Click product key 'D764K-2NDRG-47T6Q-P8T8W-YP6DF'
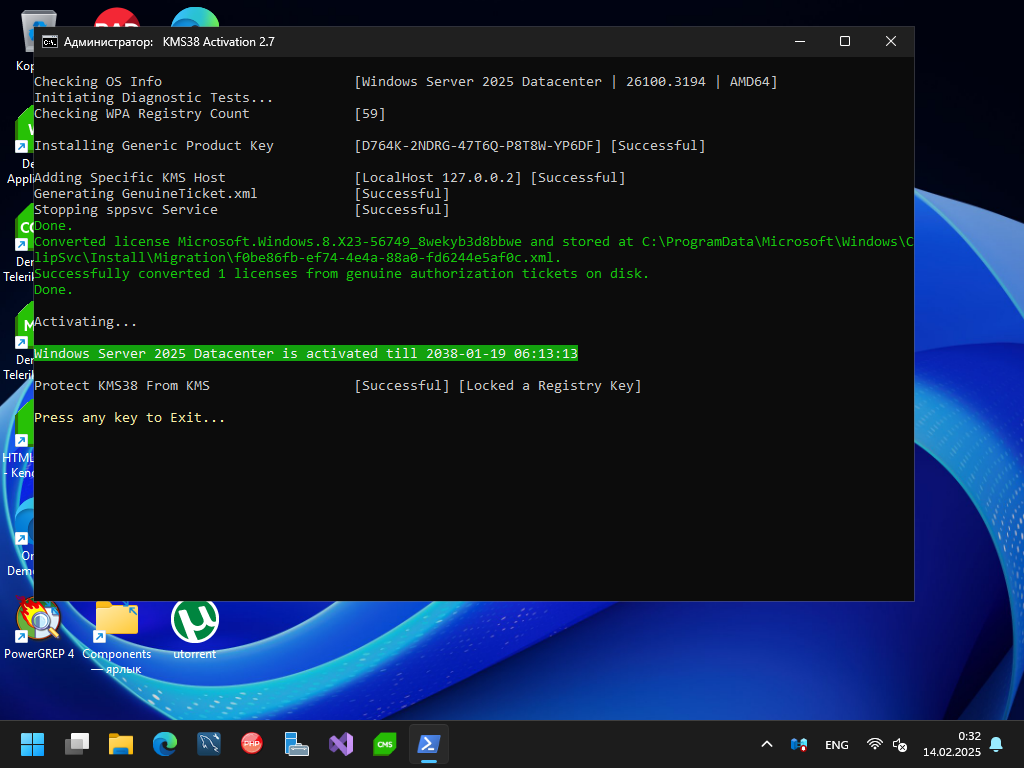This screenshot has width=1024, height=768. click(478, 146)
